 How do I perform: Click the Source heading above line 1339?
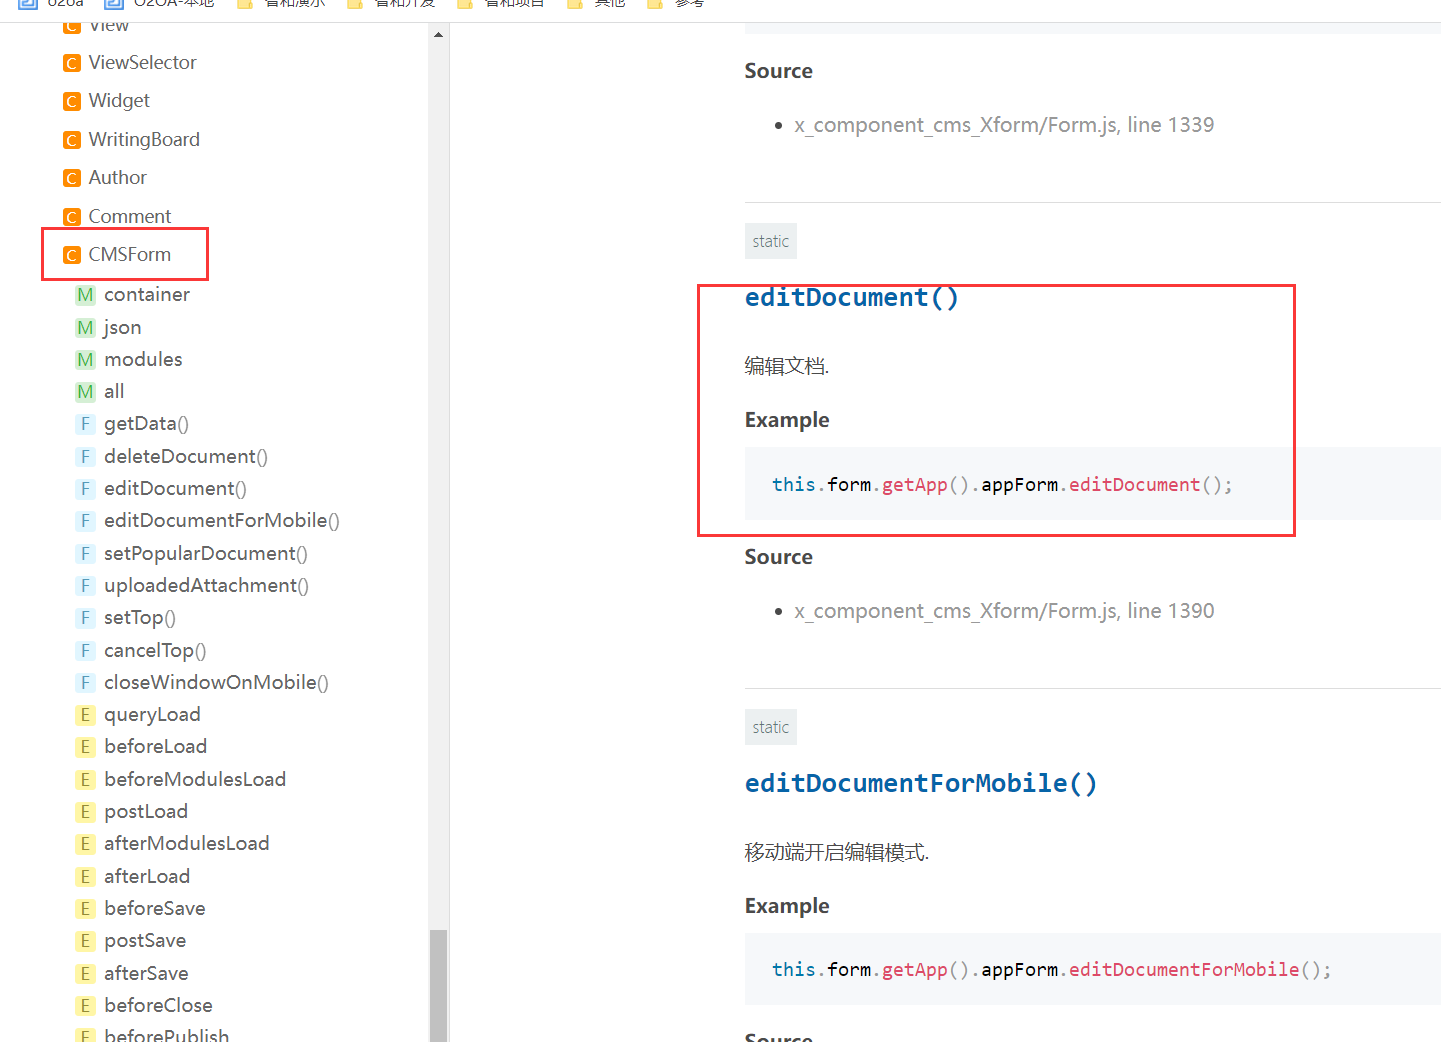pyautogui.click(x=779, y=71)
